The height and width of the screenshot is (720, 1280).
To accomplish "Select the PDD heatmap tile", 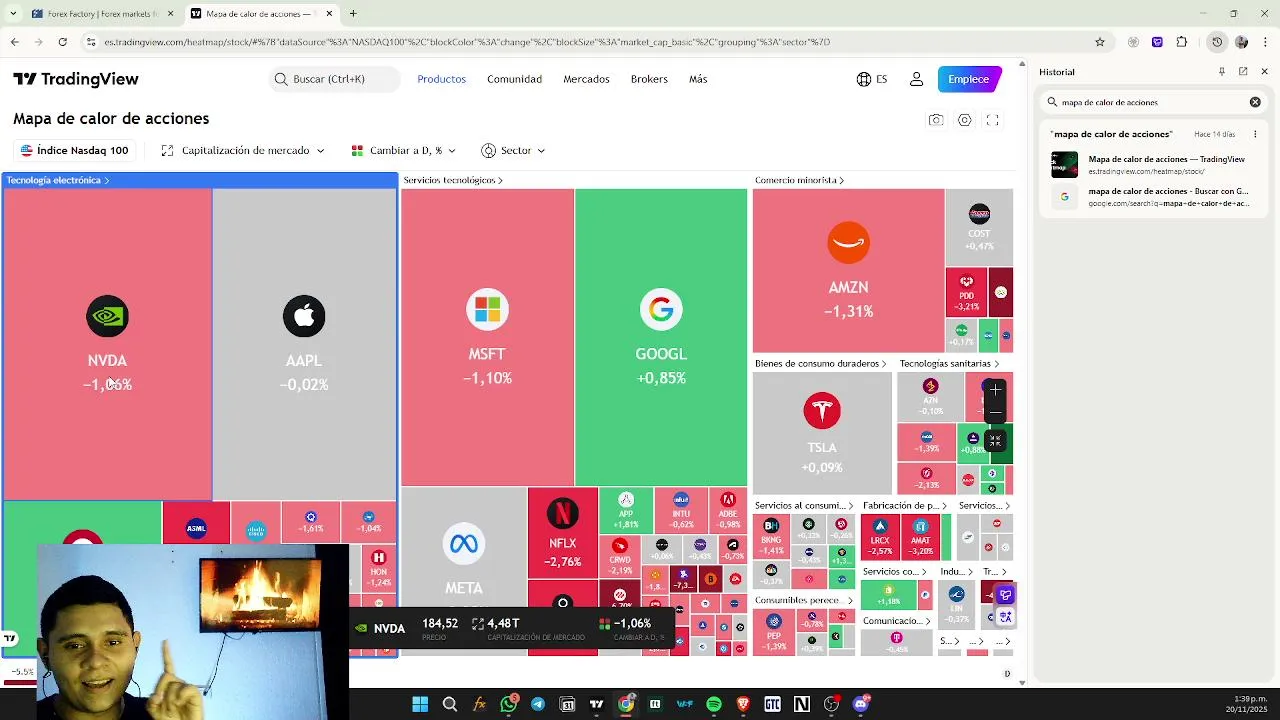I will pos(966,292).
